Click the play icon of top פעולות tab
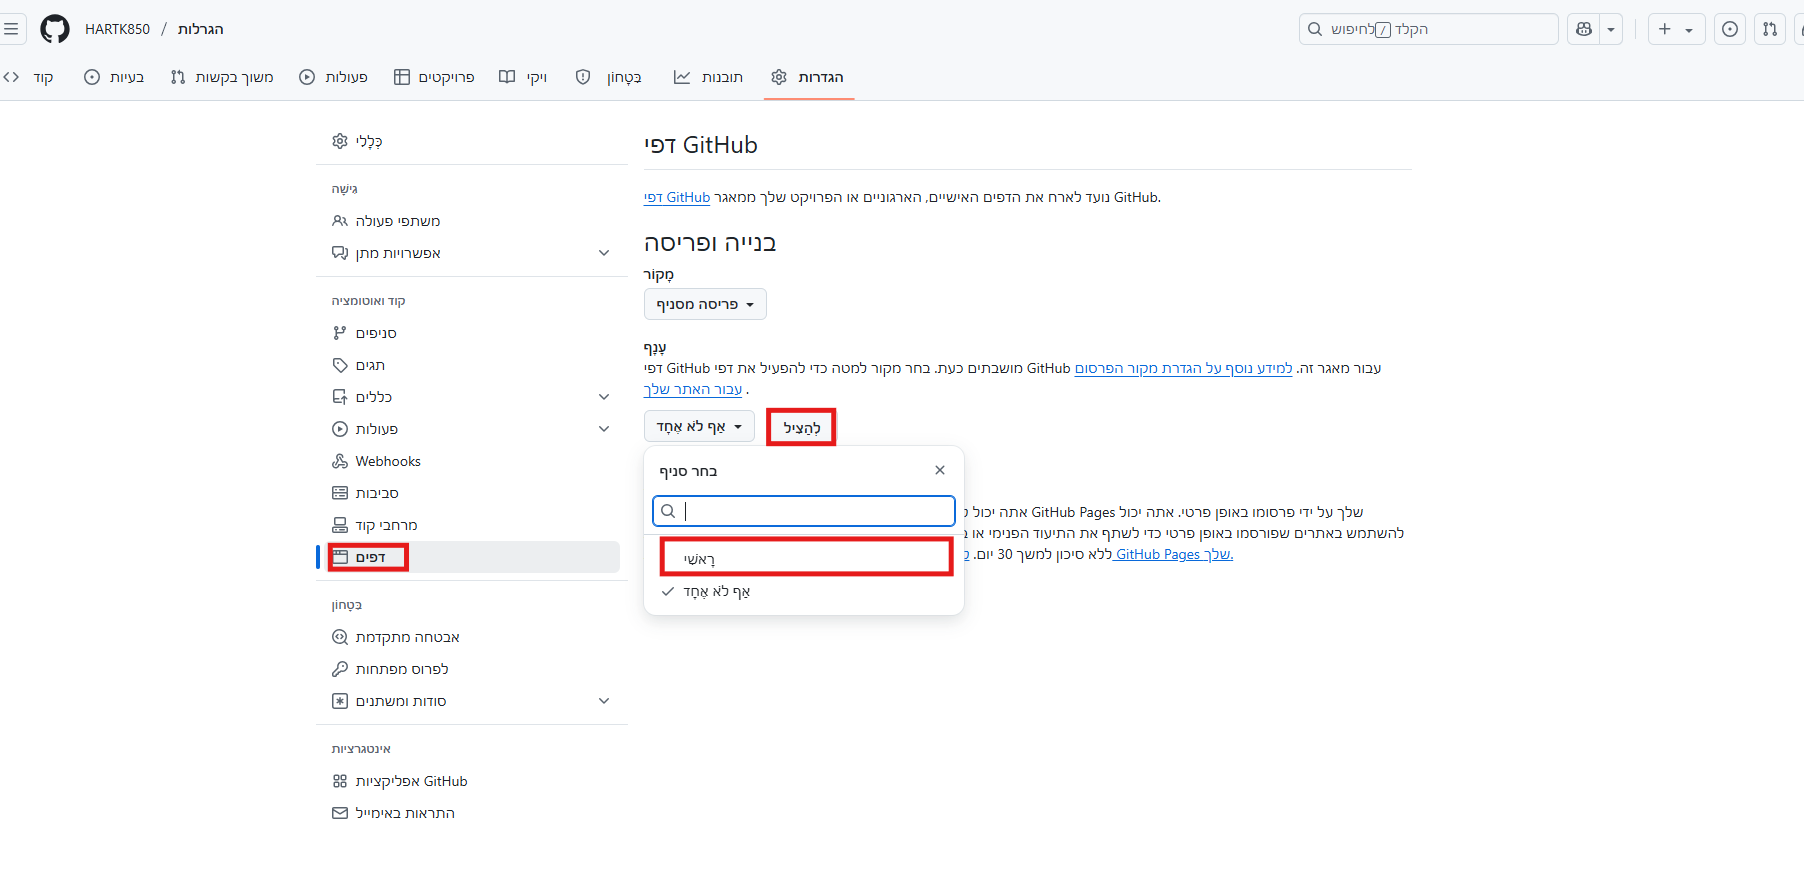The width and height of the screenshot is (1804, 880). (307, 77)
